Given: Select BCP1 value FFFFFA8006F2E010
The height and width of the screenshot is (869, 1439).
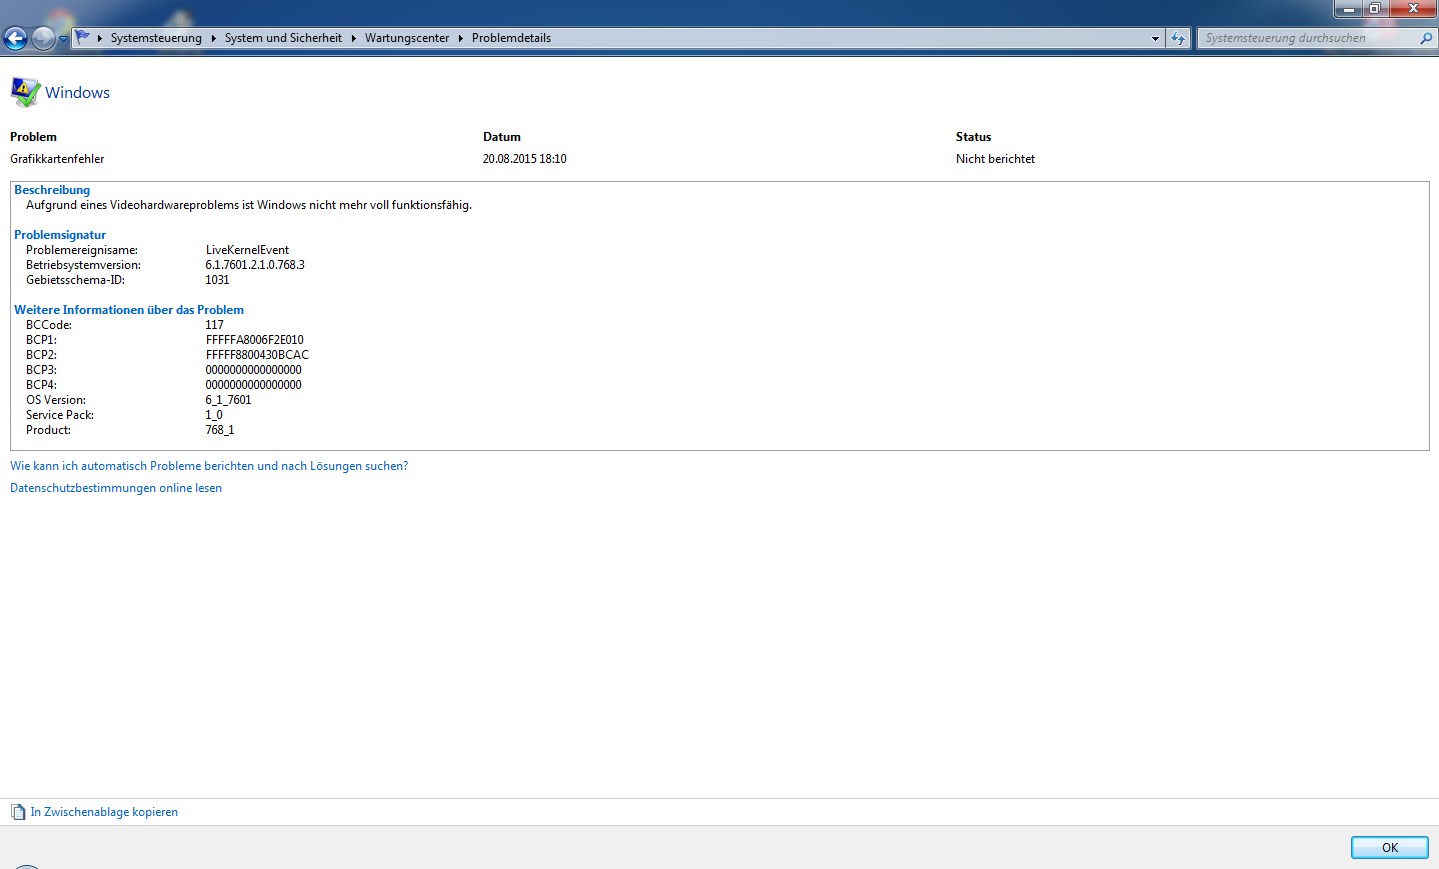Looking at the screenshot, I should [254, 340].
